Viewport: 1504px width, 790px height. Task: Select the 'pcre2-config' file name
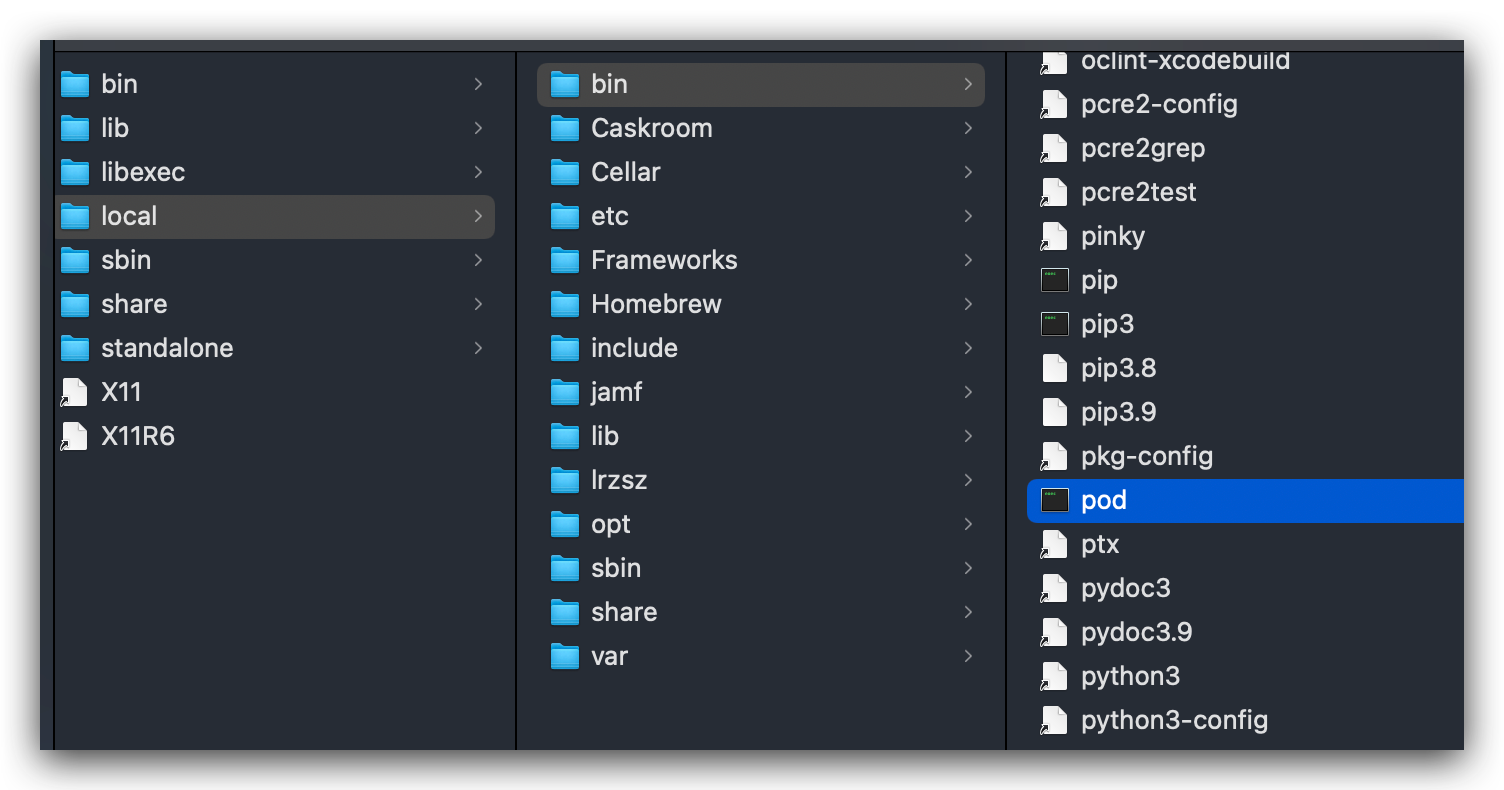click(1159, 104)
